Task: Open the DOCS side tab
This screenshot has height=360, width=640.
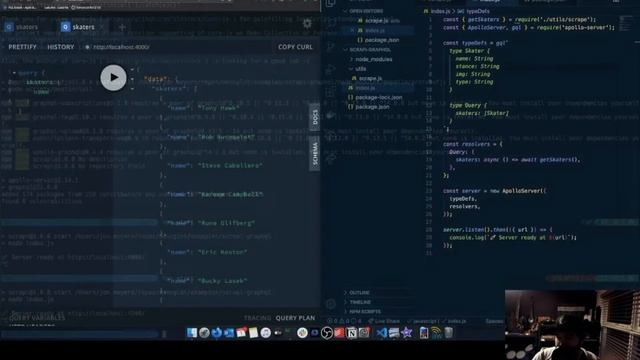Action: click(x=315, y=117)
